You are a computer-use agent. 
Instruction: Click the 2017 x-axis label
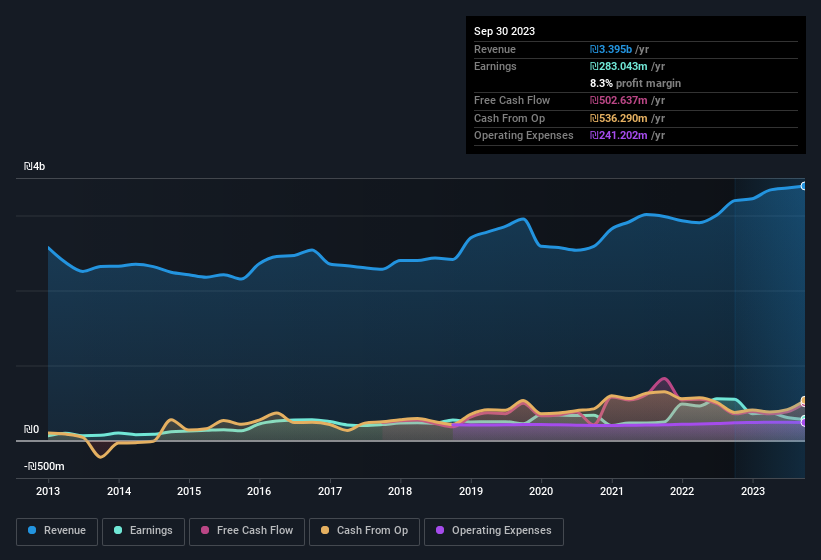[330, 491]
